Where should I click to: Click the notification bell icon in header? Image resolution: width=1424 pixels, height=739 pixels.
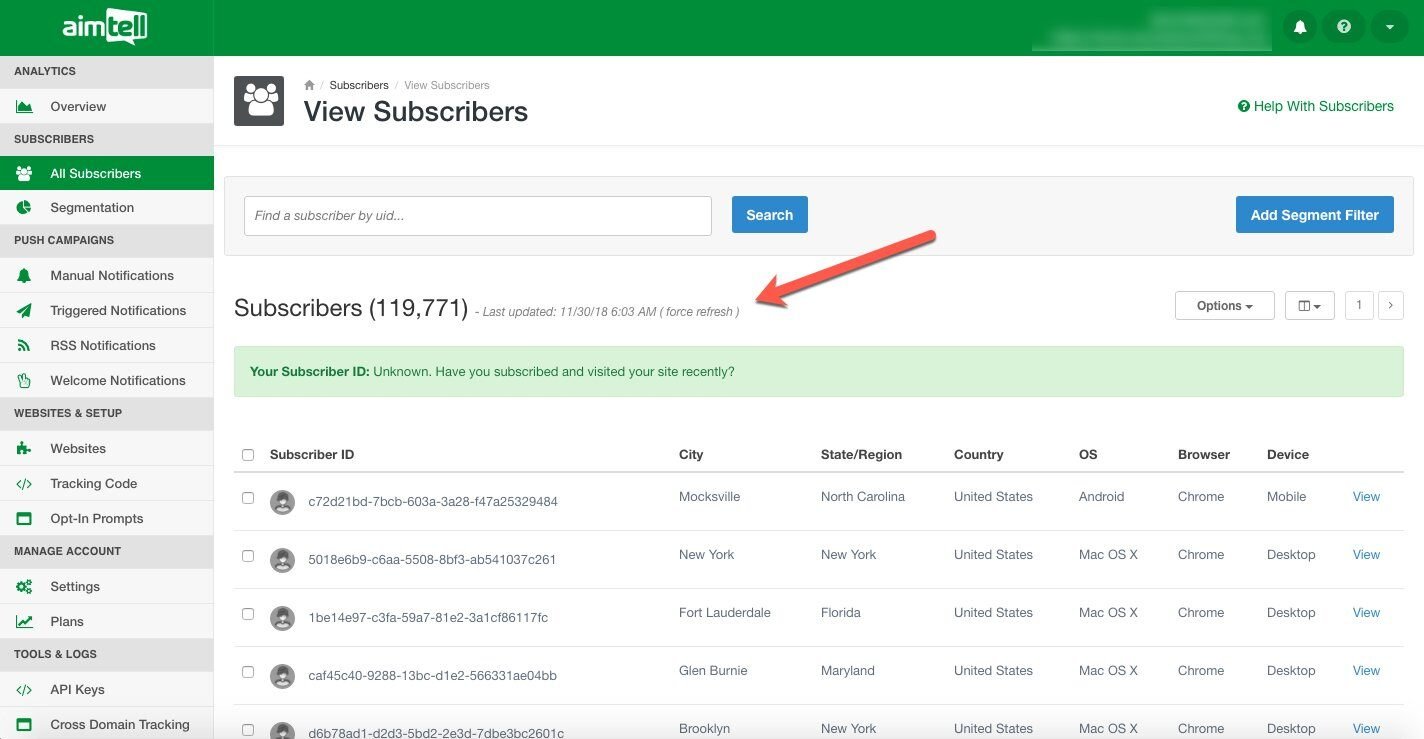coord(1300,27)
